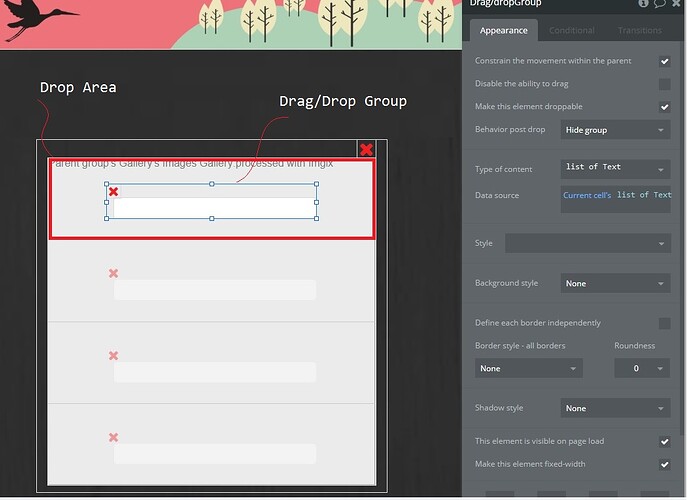Switch to the Appearance tab
687x500 pixels.
click(x=503, y=30)
